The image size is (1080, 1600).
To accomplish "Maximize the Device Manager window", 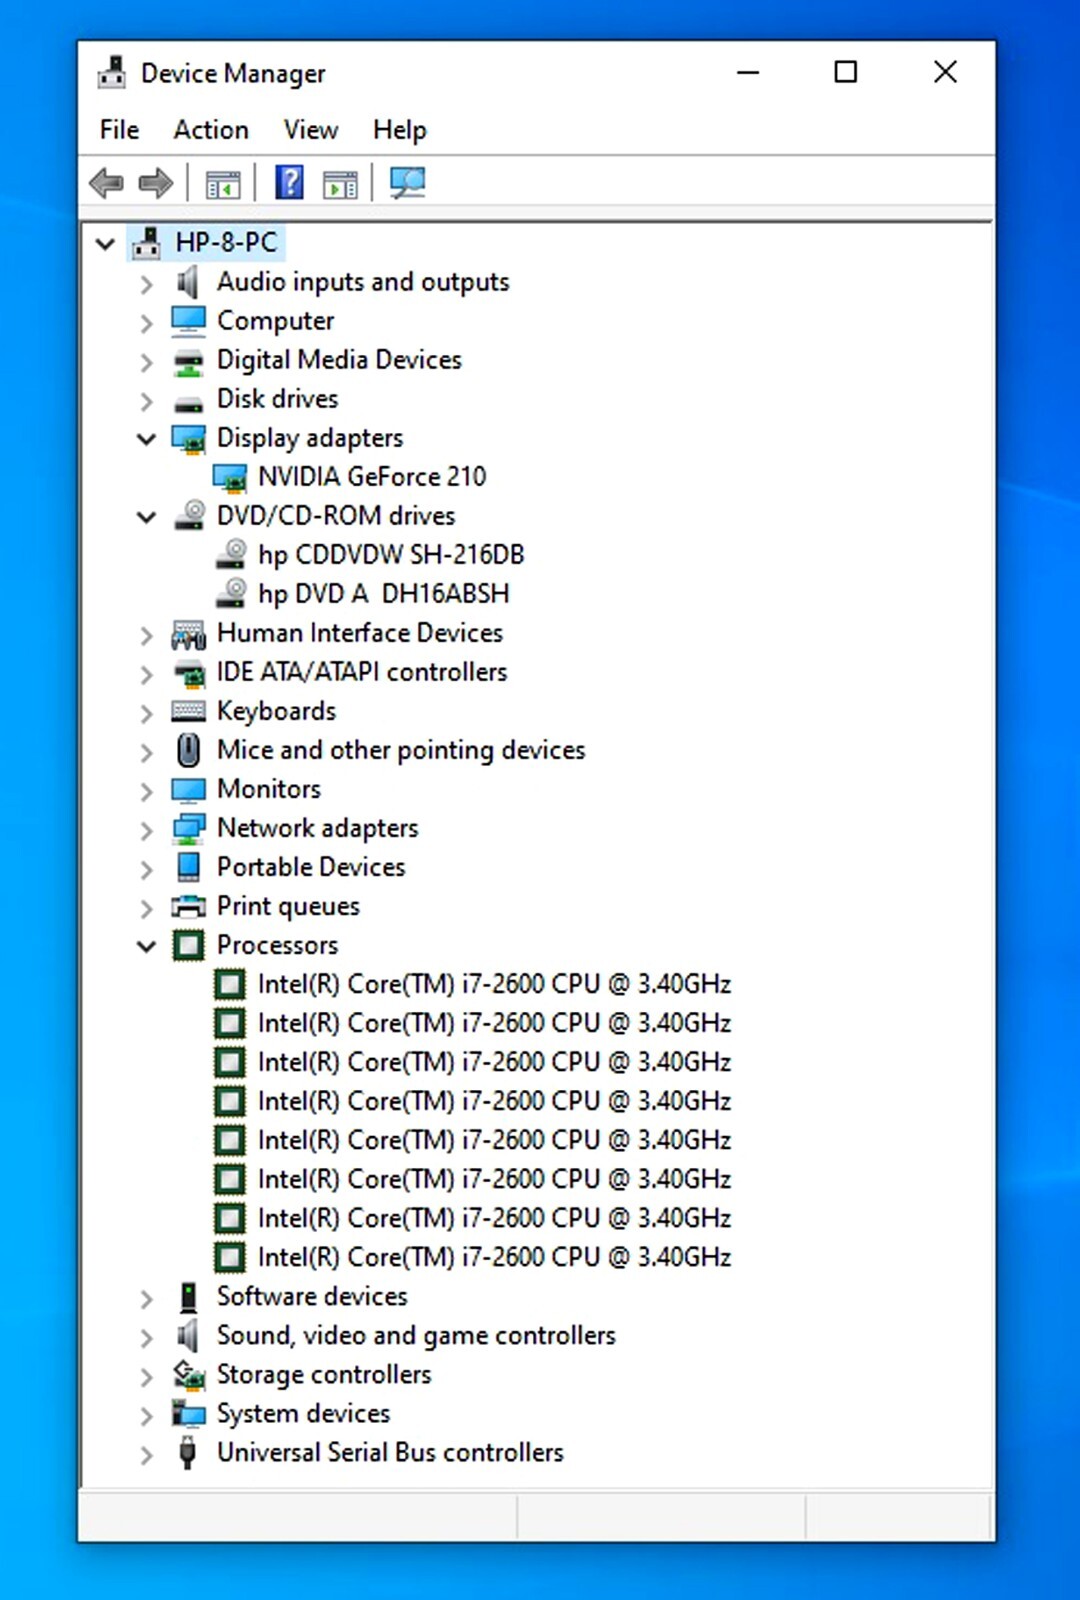I will pos(846,72).
